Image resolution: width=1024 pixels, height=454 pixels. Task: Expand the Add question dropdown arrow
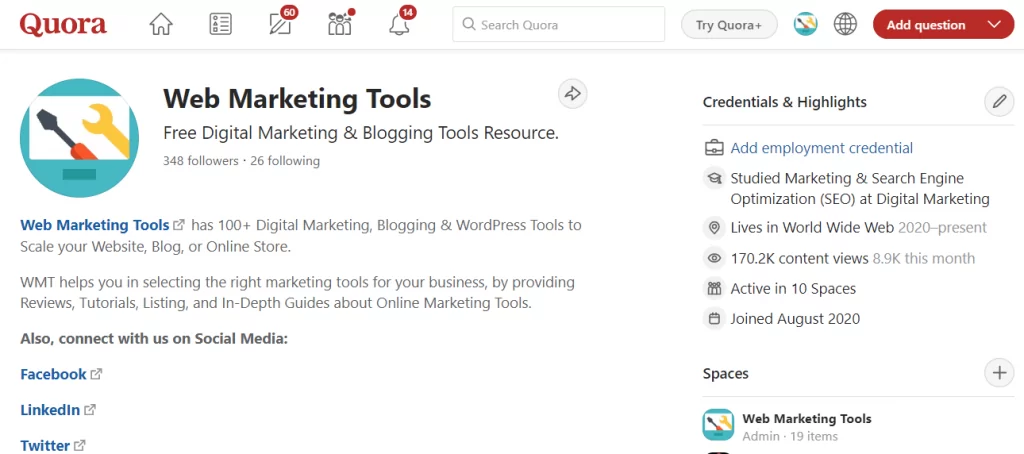click(x=995, y=25)
